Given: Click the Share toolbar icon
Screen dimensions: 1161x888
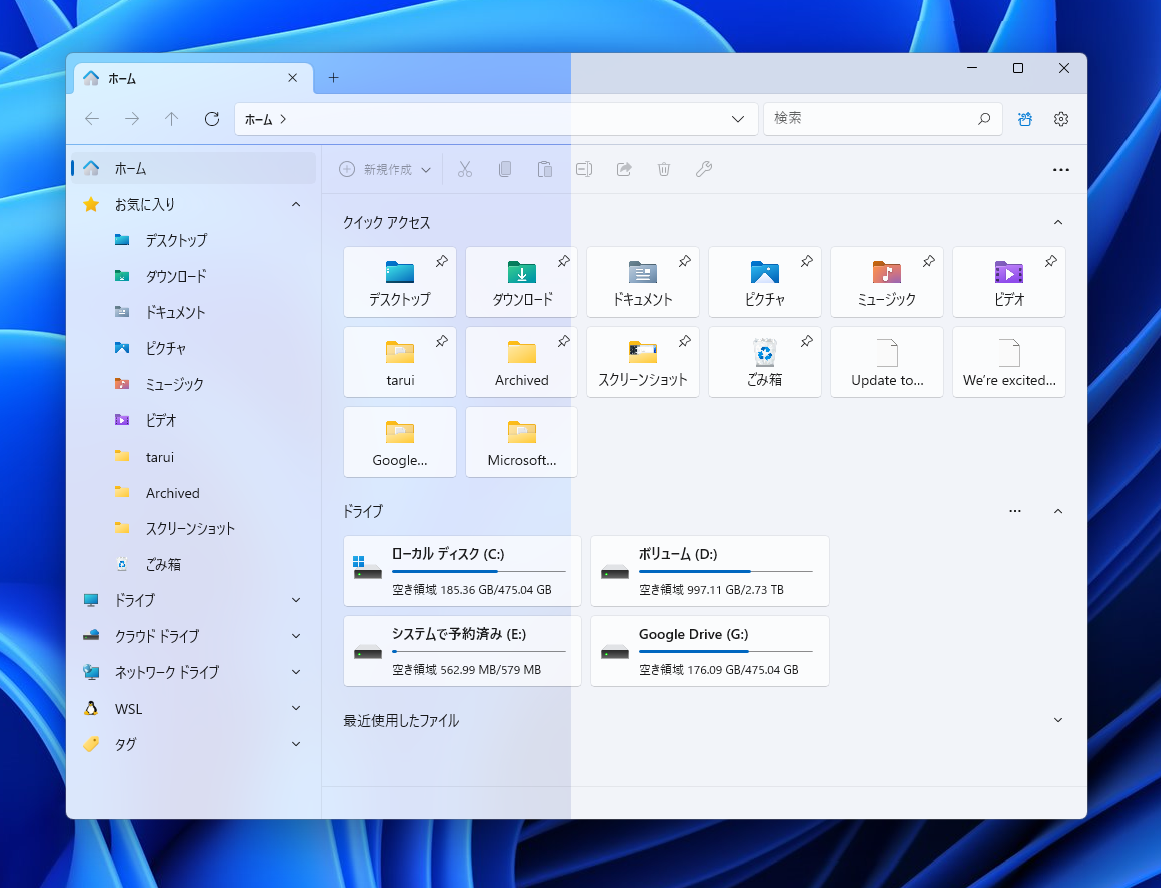Looking at the screenshot, I should tap(624, 170).
